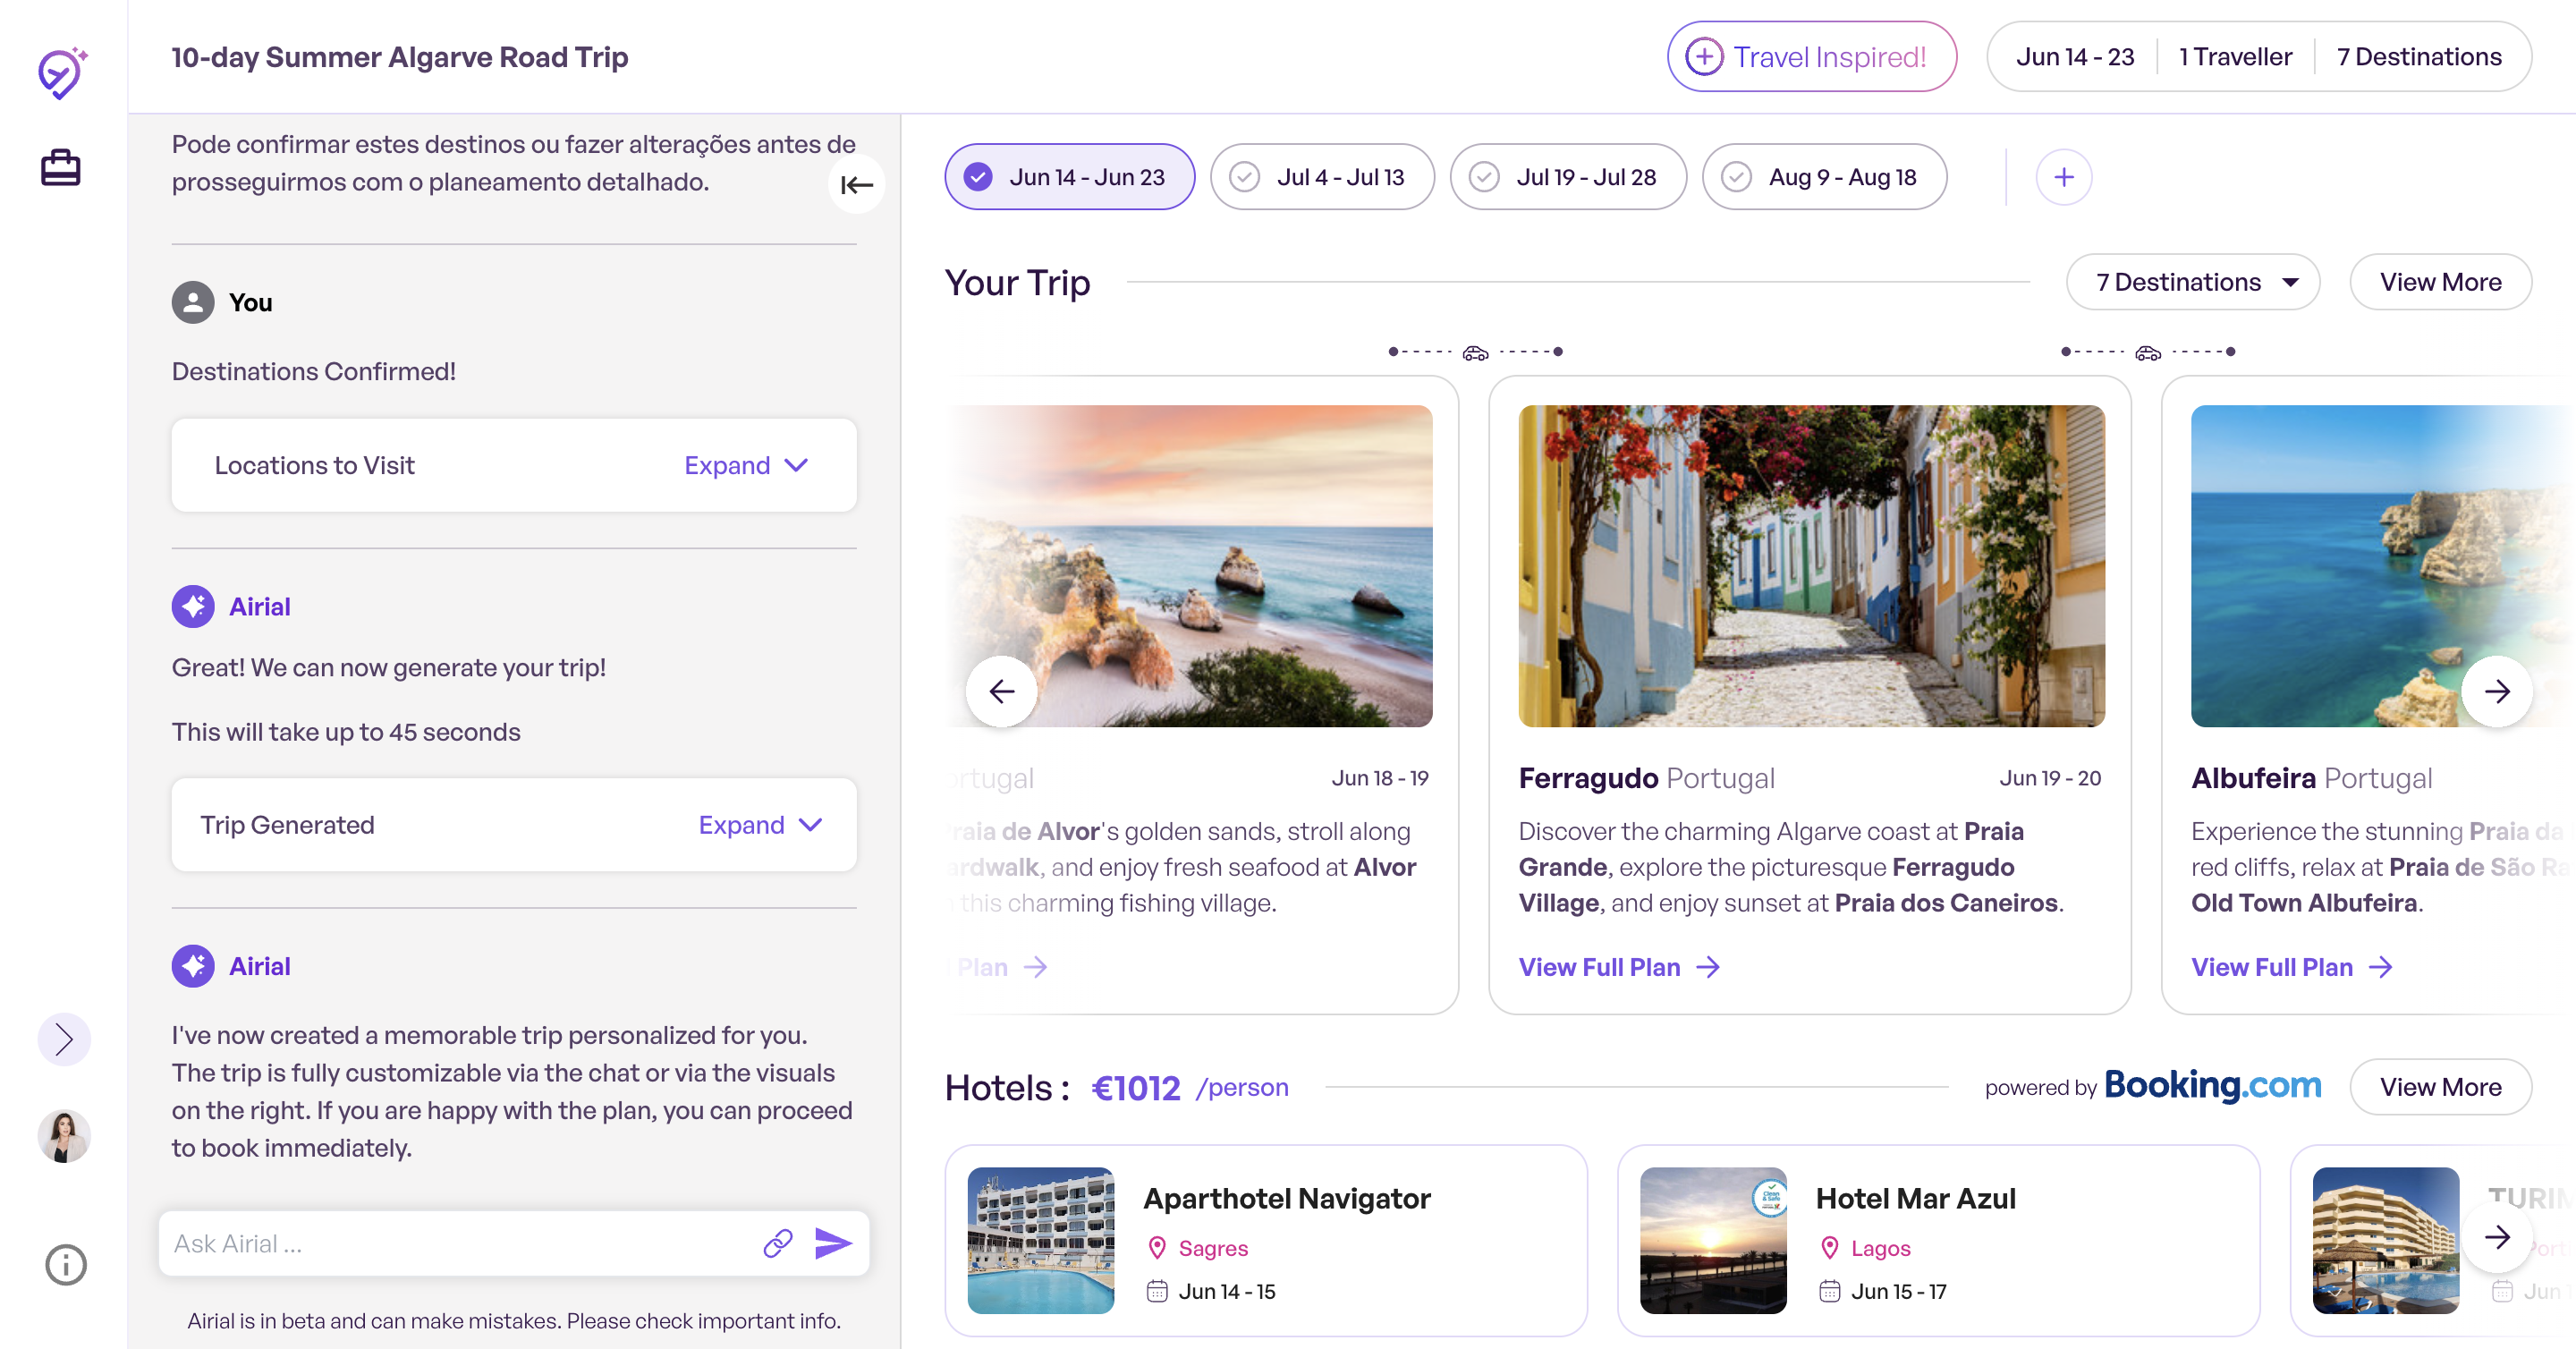Open the user profile avatar
The width and height of the screenshot is (2576, 1349).
tap(64, 1136)
